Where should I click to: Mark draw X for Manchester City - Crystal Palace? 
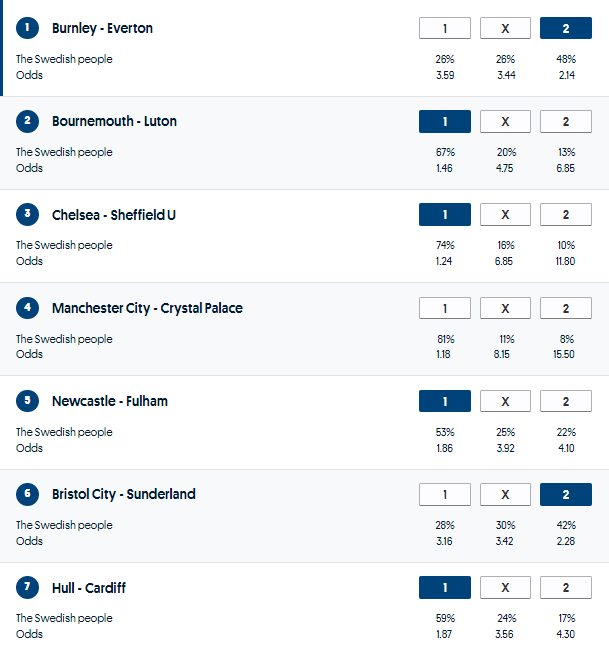tap(505, 308)
